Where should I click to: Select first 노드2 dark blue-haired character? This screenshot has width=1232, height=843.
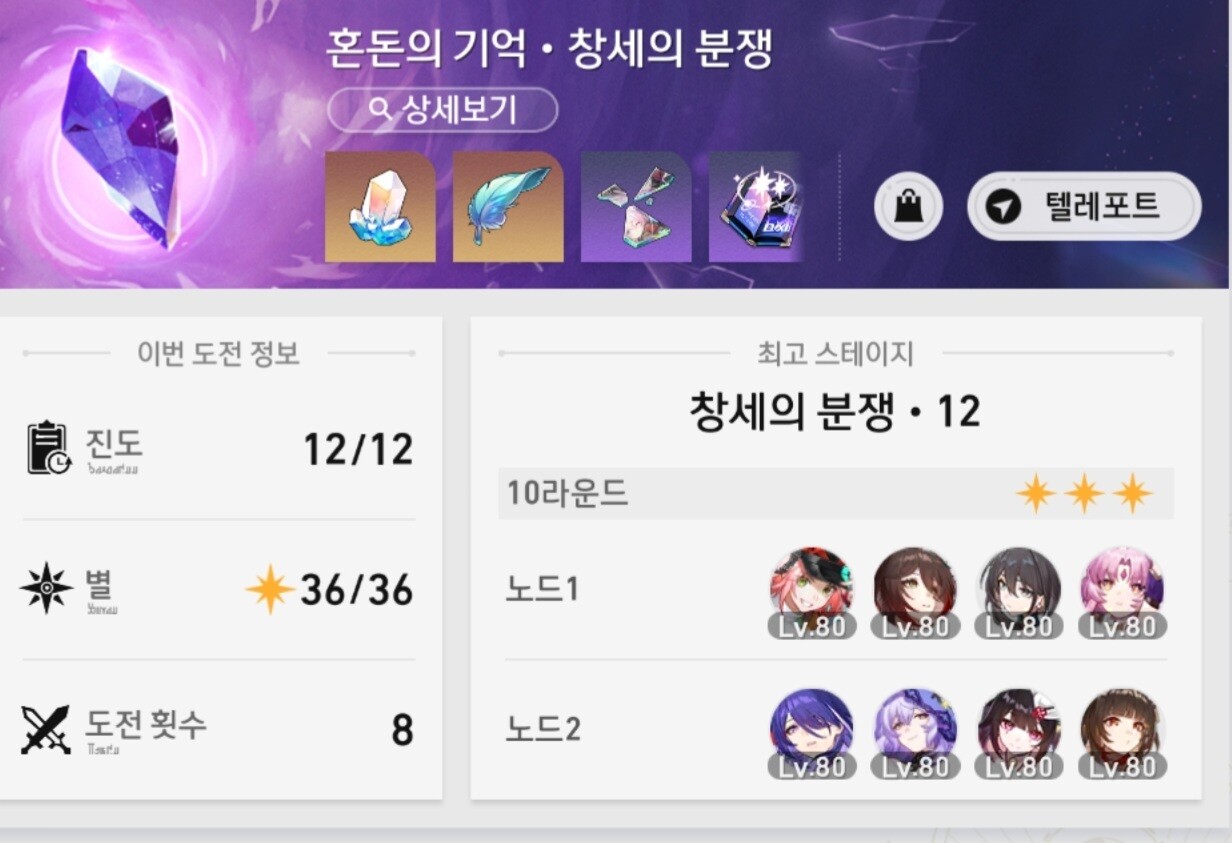(812, 733)
